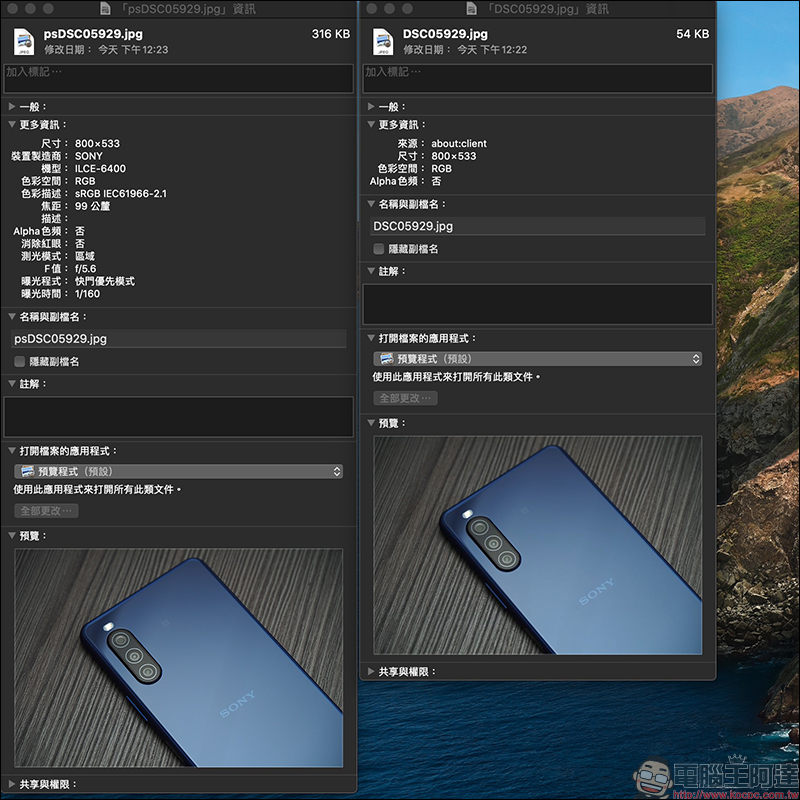
Task: Collapse 更多資訊 section in DSC05929.jpg window
Action: click(371, 124)
